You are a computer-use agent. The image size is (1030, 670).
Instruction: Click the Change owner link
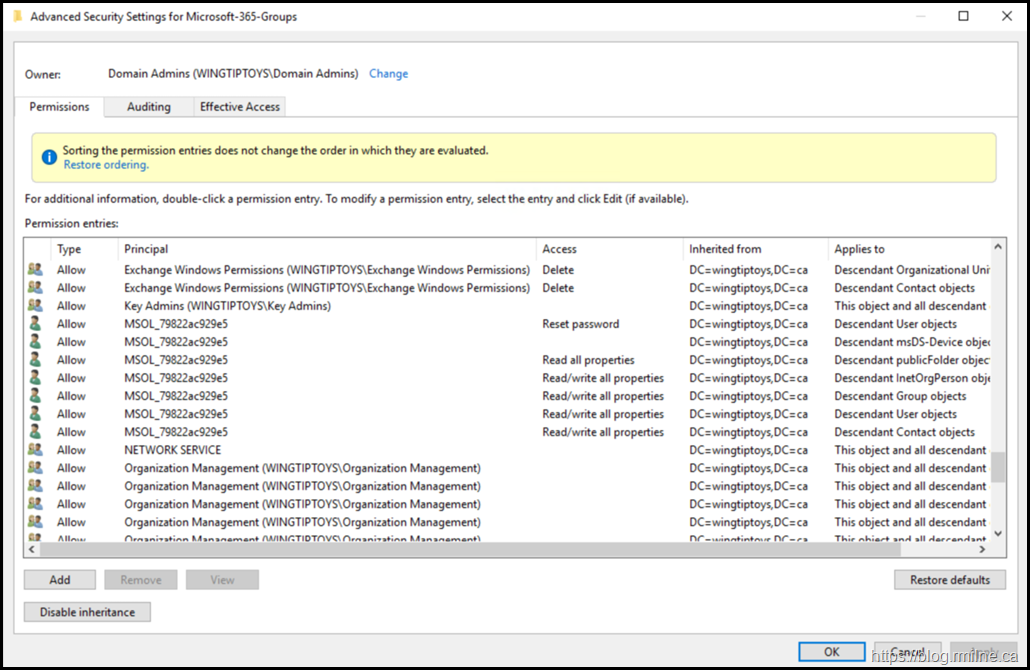tap(388, 74)
